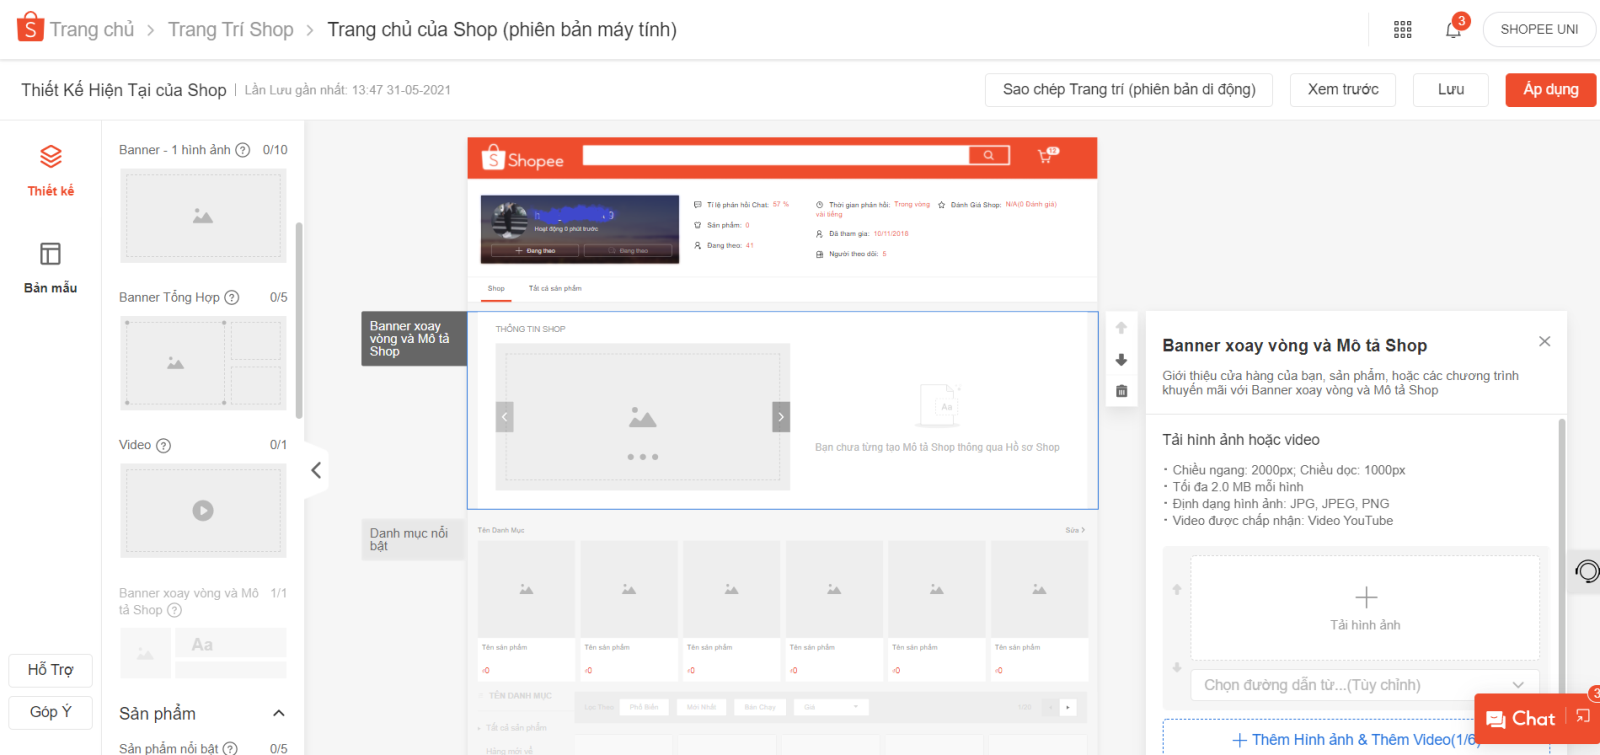The height and width of the screenshot is (755, 1600).
Task: Open the Bản mẫu templates panel
Action: click(x=51, y=267)
